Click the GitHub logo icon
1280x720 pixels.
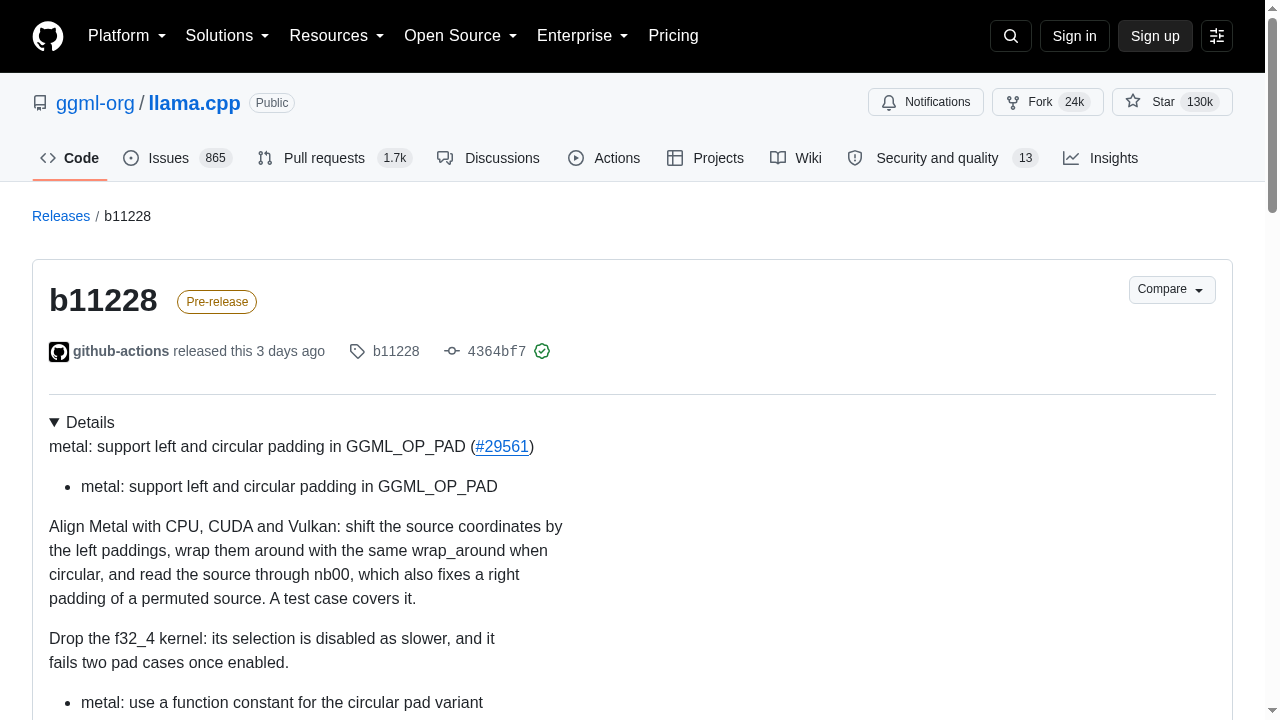[x=48, y=36]
